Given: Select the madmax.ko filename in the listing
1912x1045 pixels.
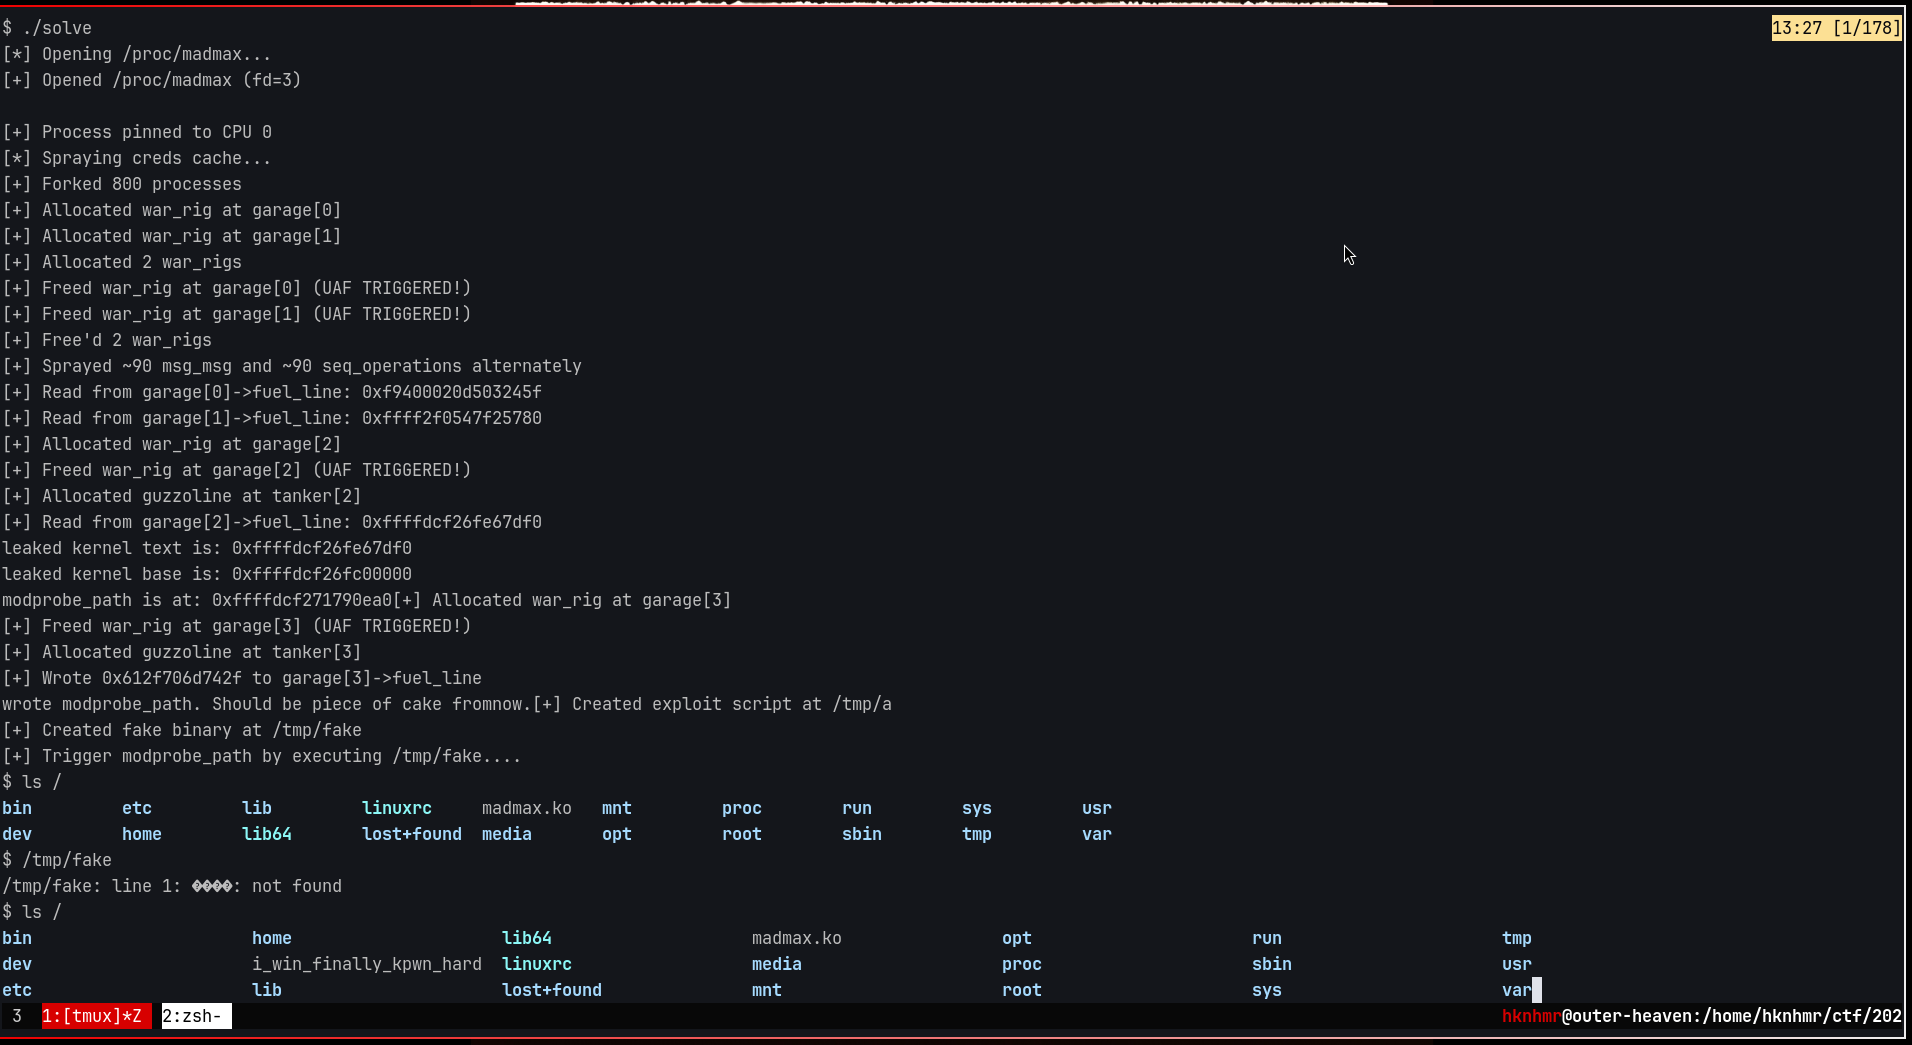Looking at the screenshot, I should pos(527,808).
